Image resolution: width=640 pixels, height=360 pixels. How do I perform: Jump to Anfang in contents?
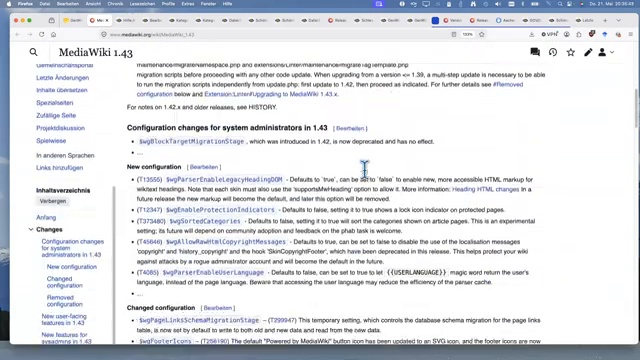point(46,218)
